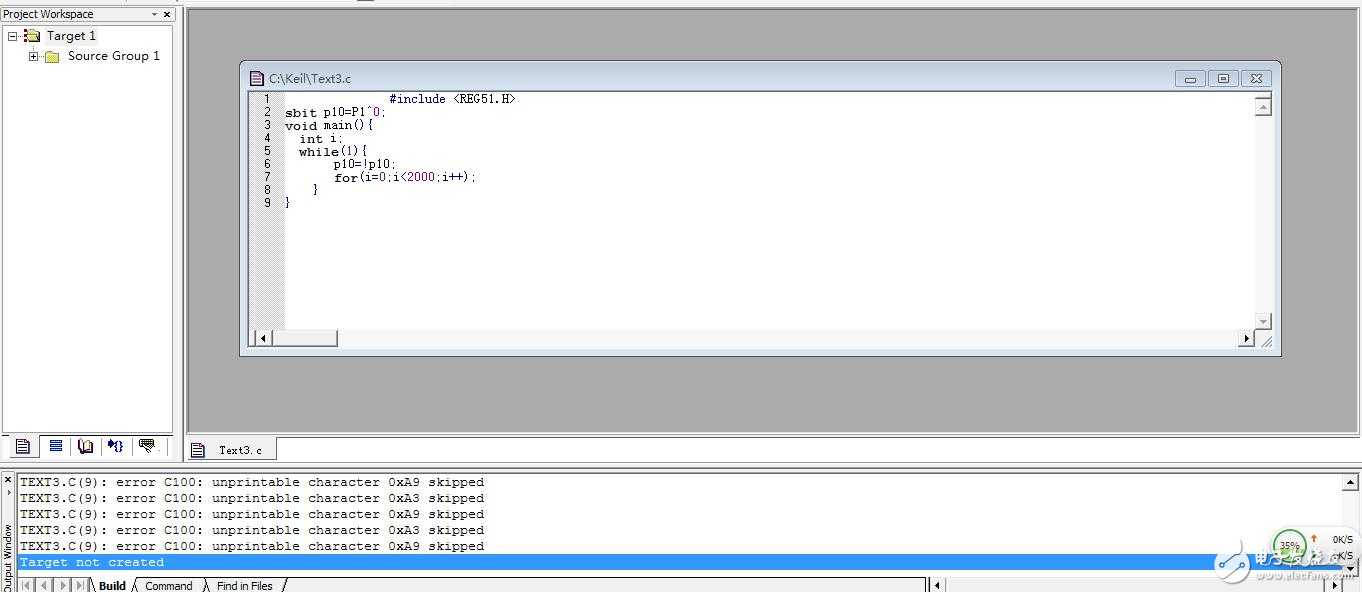The width and height of the screenshot is (1362, 592).
Task: Click the editor horizontal scroll left arrow
Action: tap(263, 338)
